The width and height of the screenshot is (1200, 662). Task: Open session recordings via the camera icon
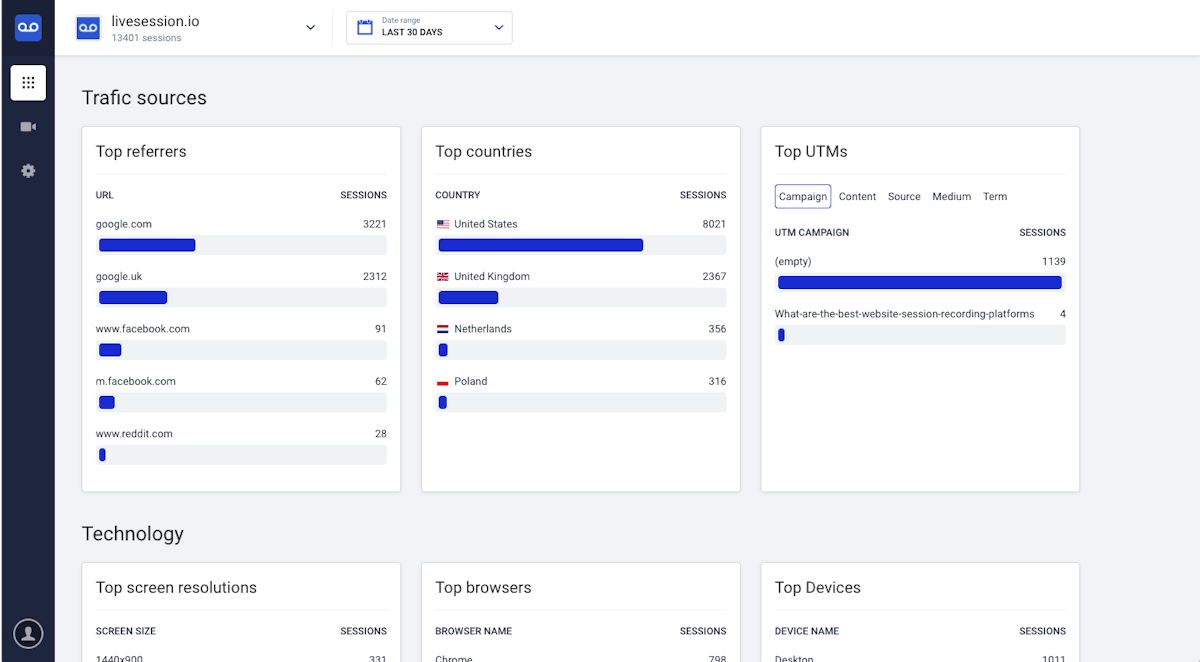point(28,127)
